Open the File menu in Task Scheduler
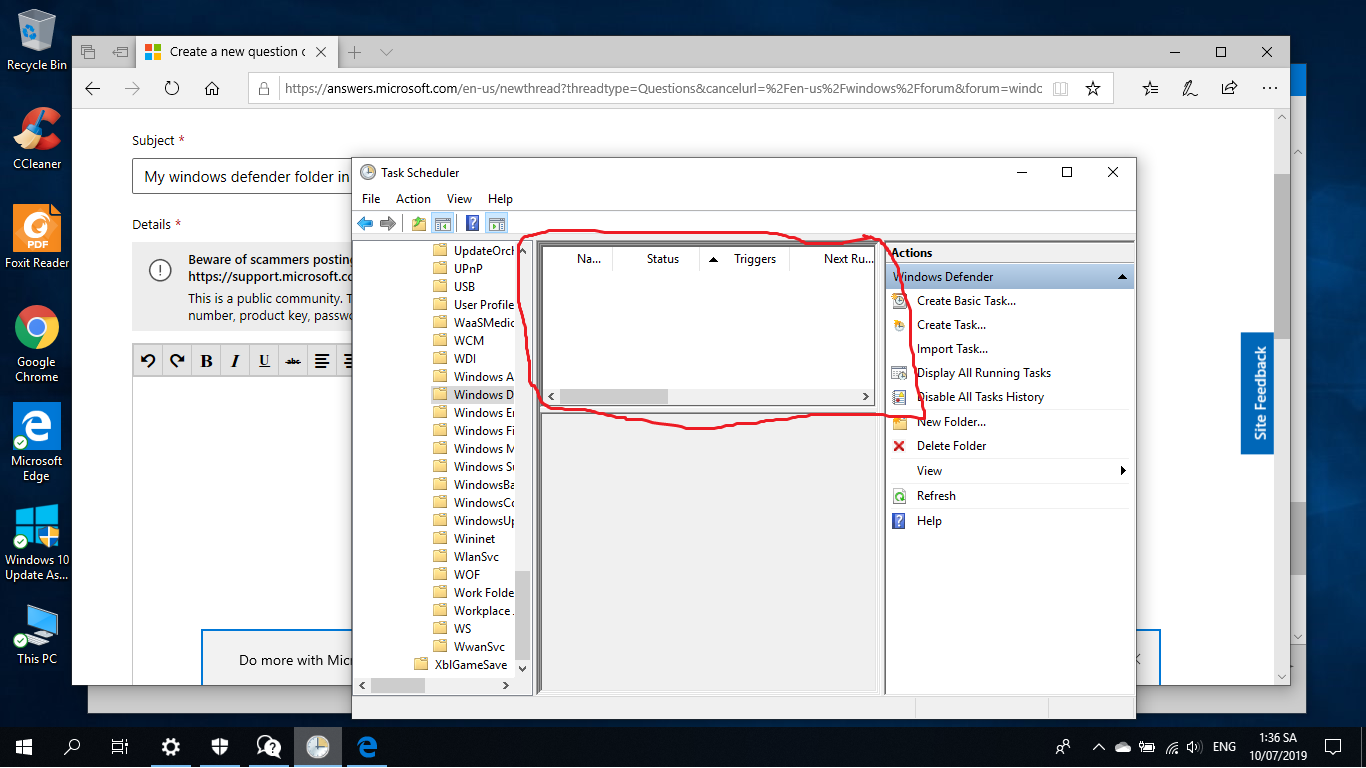 pyautogui.click(x=371, y=199)
